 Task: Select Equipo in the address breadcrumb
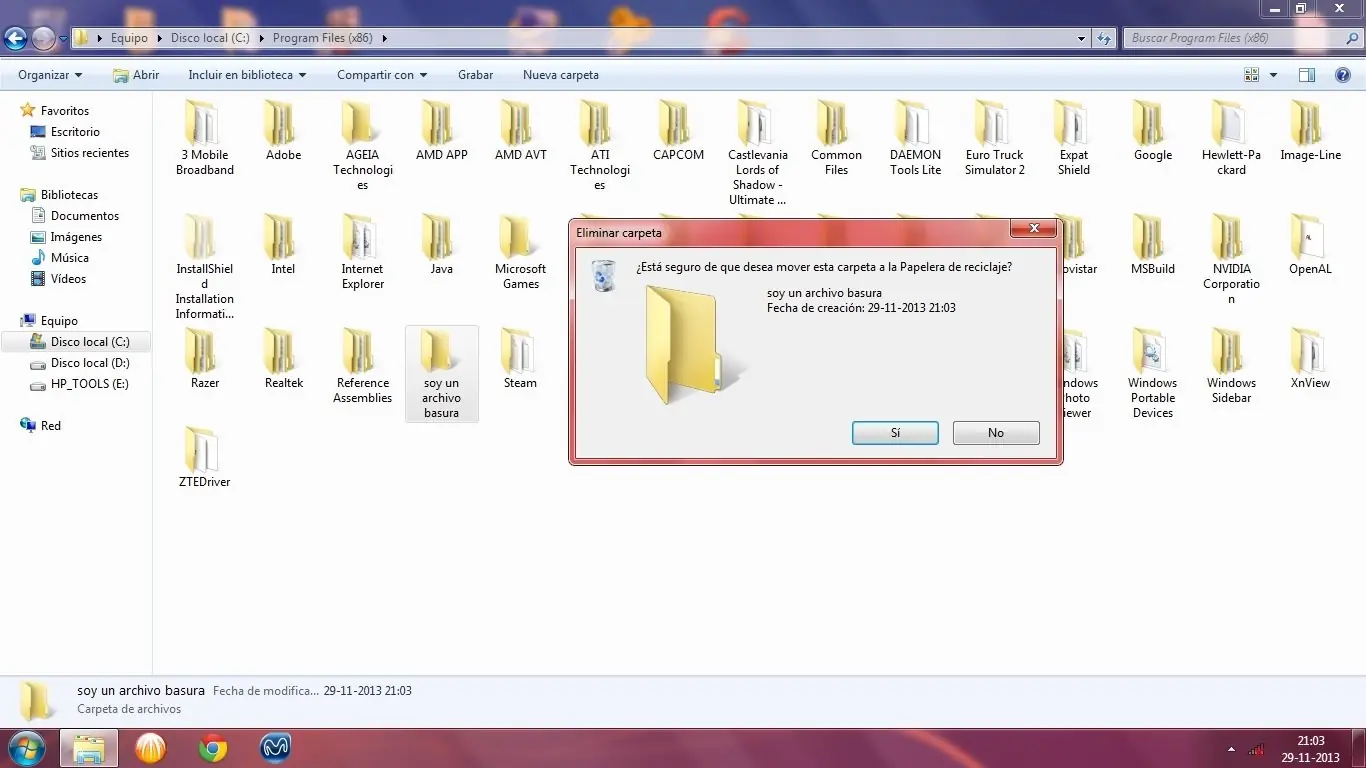point(130,38)
